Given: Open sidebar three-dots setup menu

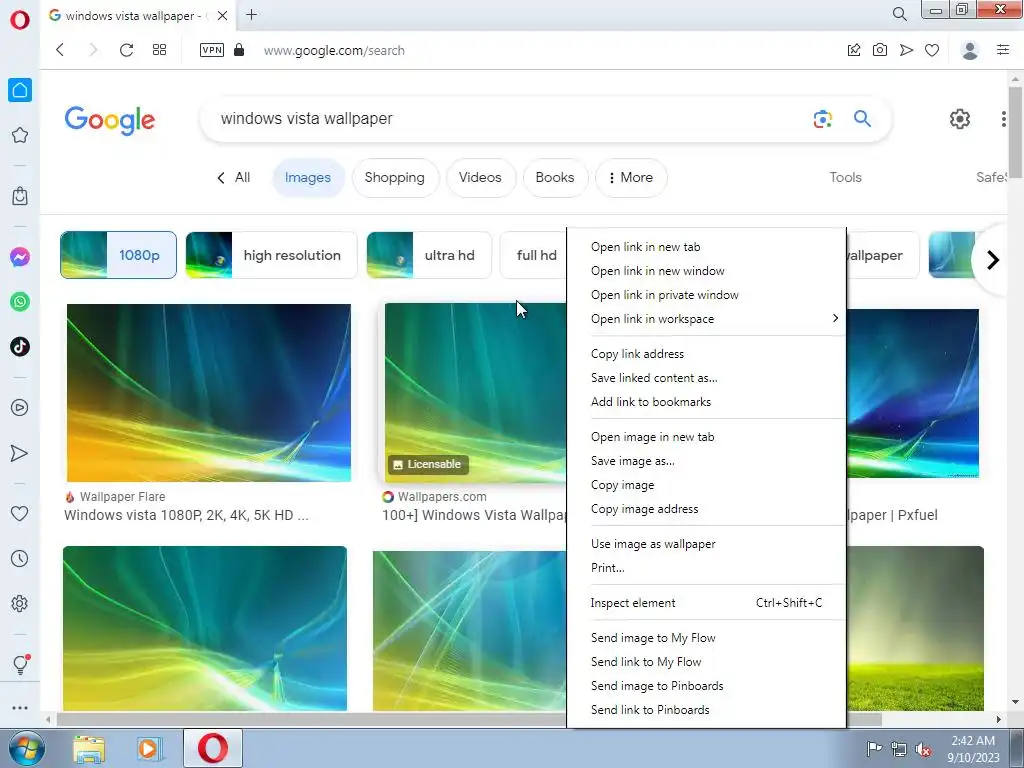Looking at the screenshot, I should click(x=20, y=708).
